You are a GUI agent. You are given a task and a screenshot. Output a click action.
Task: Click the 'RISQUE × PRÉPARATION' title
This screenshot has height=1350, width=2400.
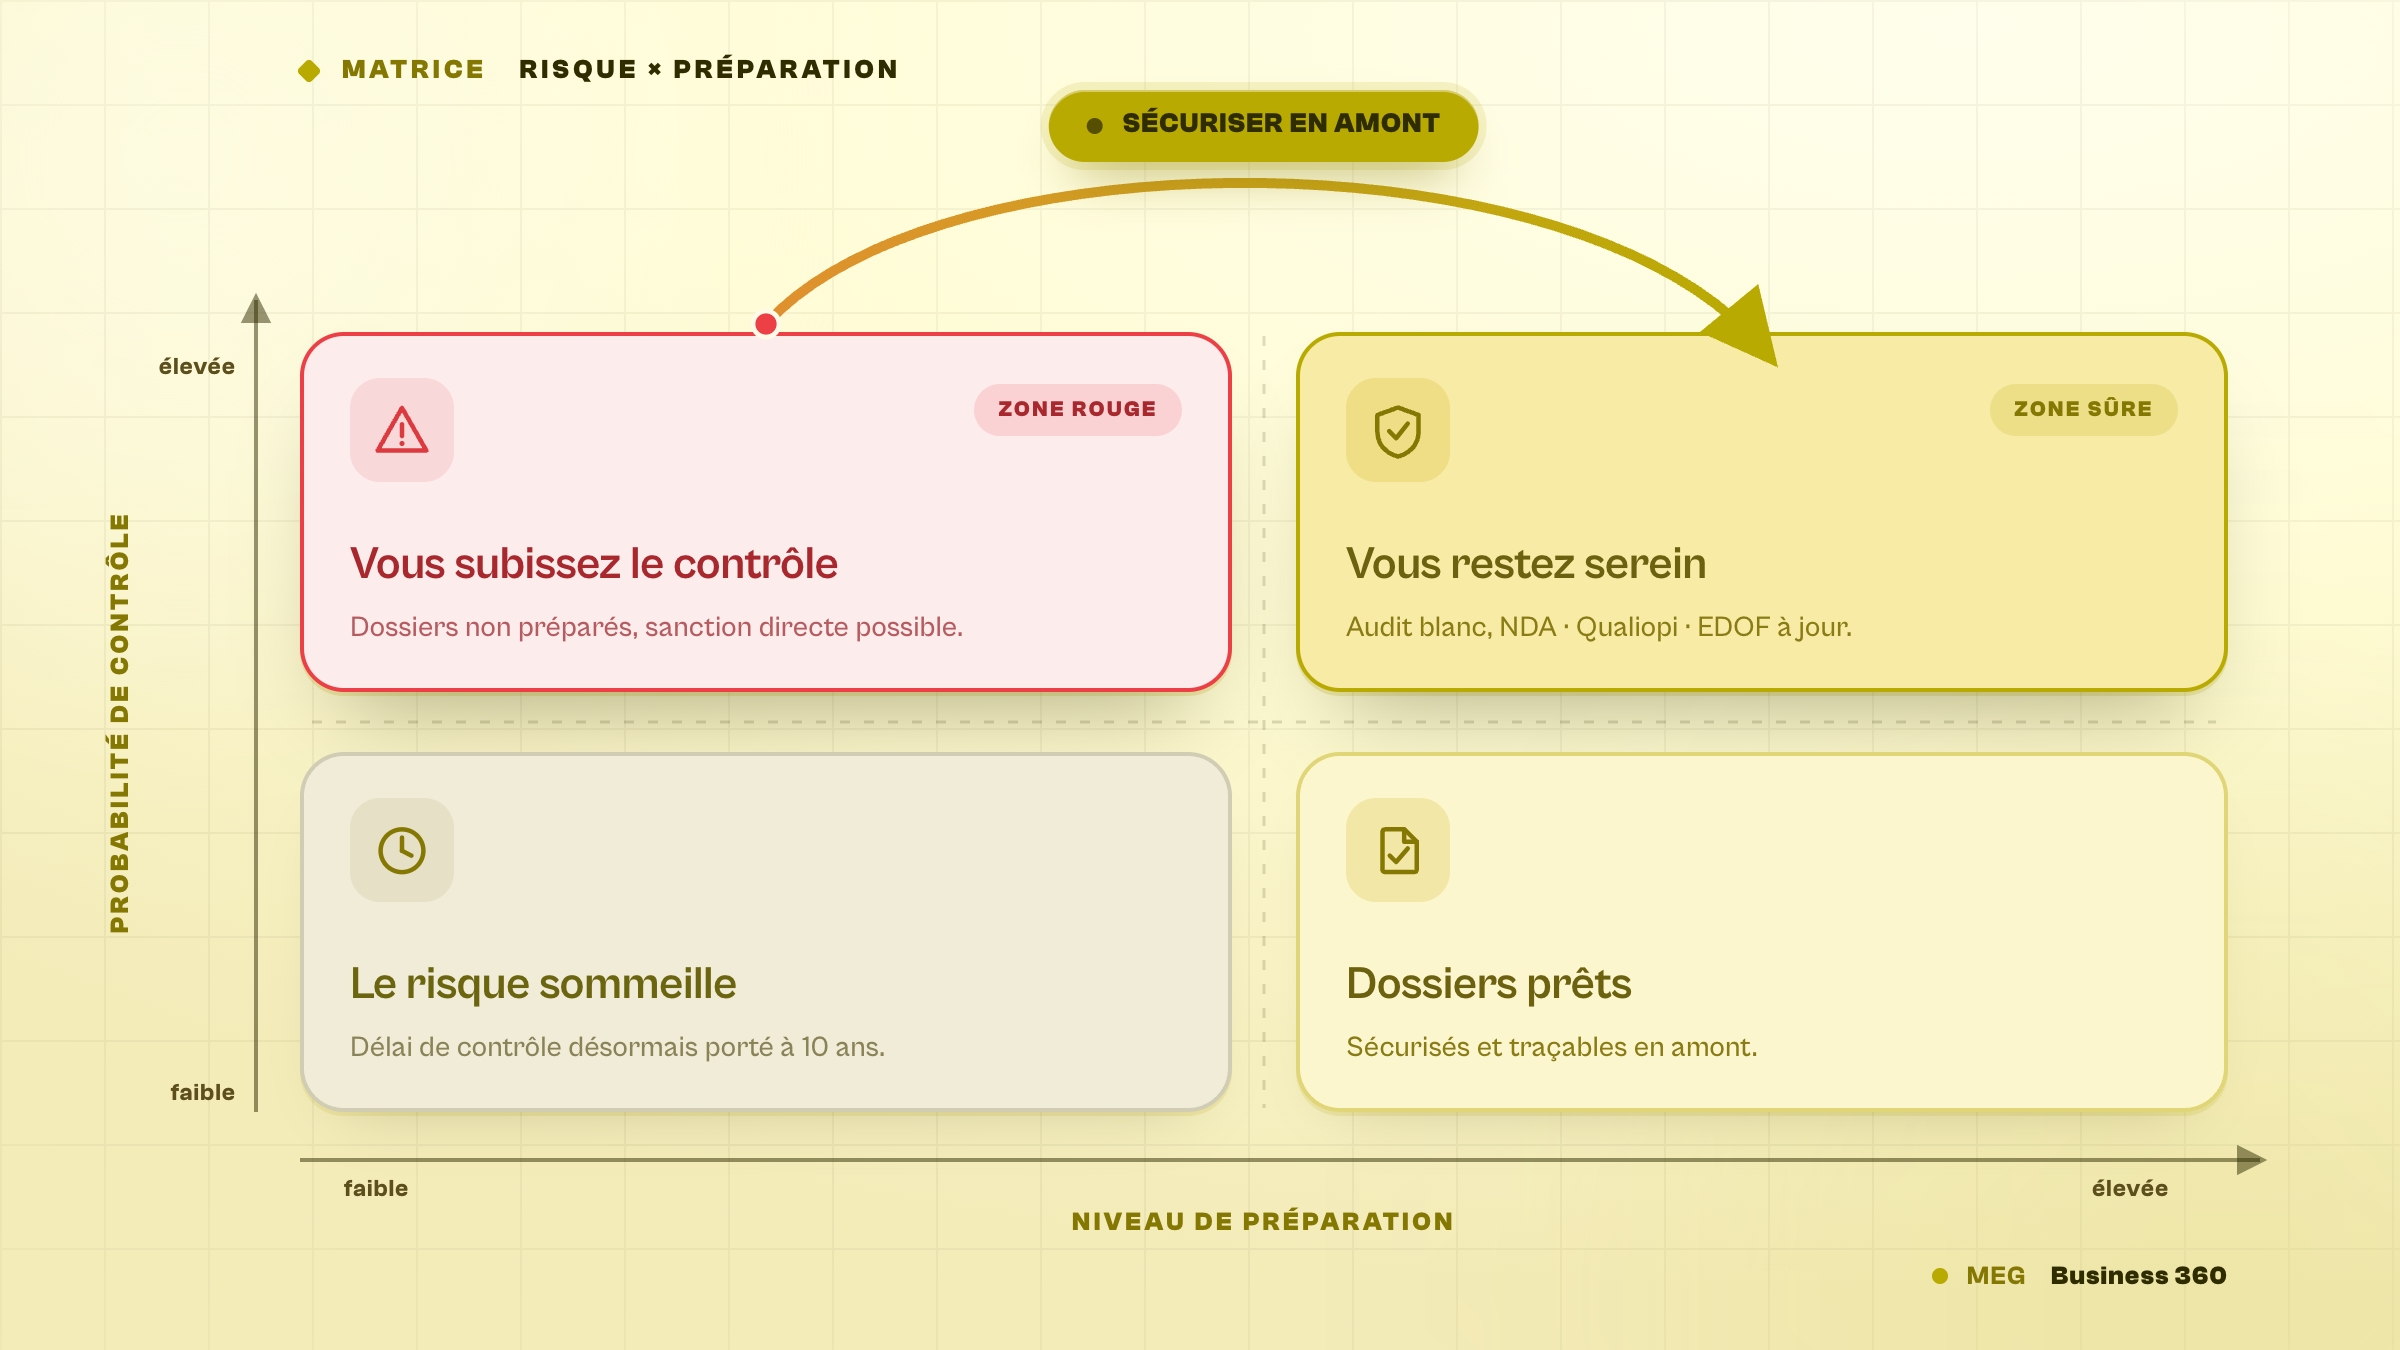708,69
